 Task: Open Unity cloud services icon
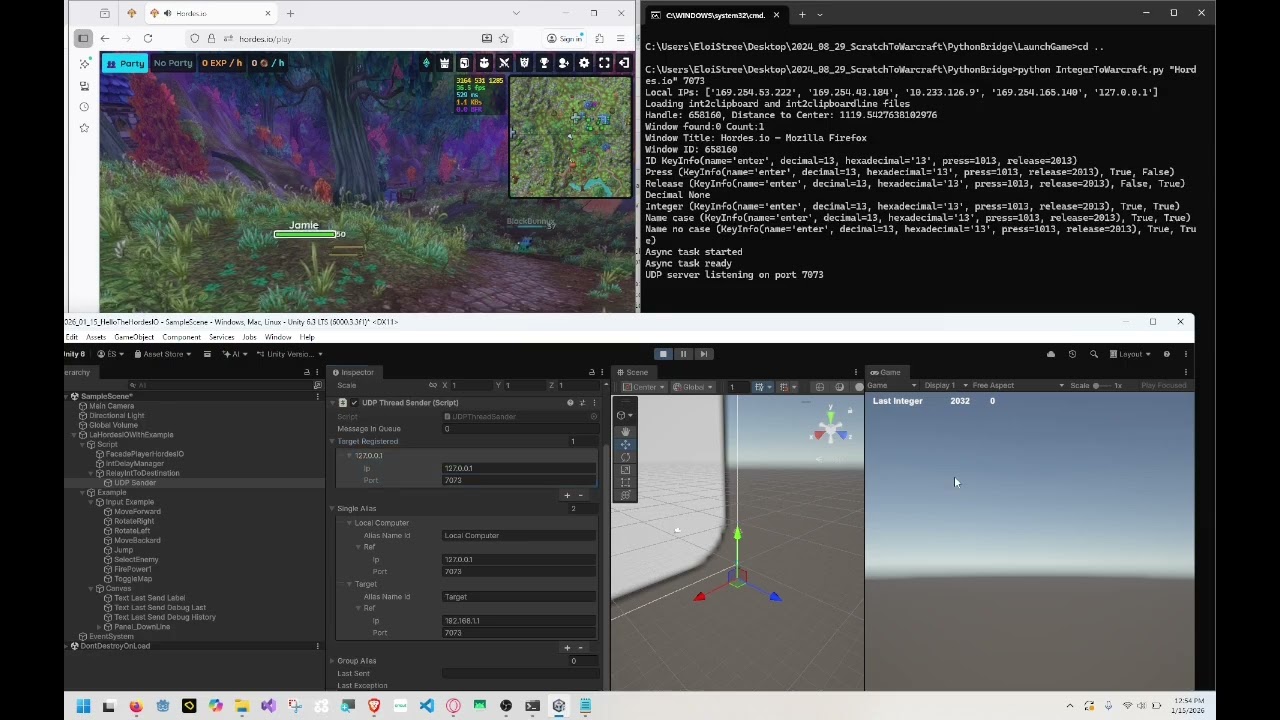click(x=1050, y=354)
